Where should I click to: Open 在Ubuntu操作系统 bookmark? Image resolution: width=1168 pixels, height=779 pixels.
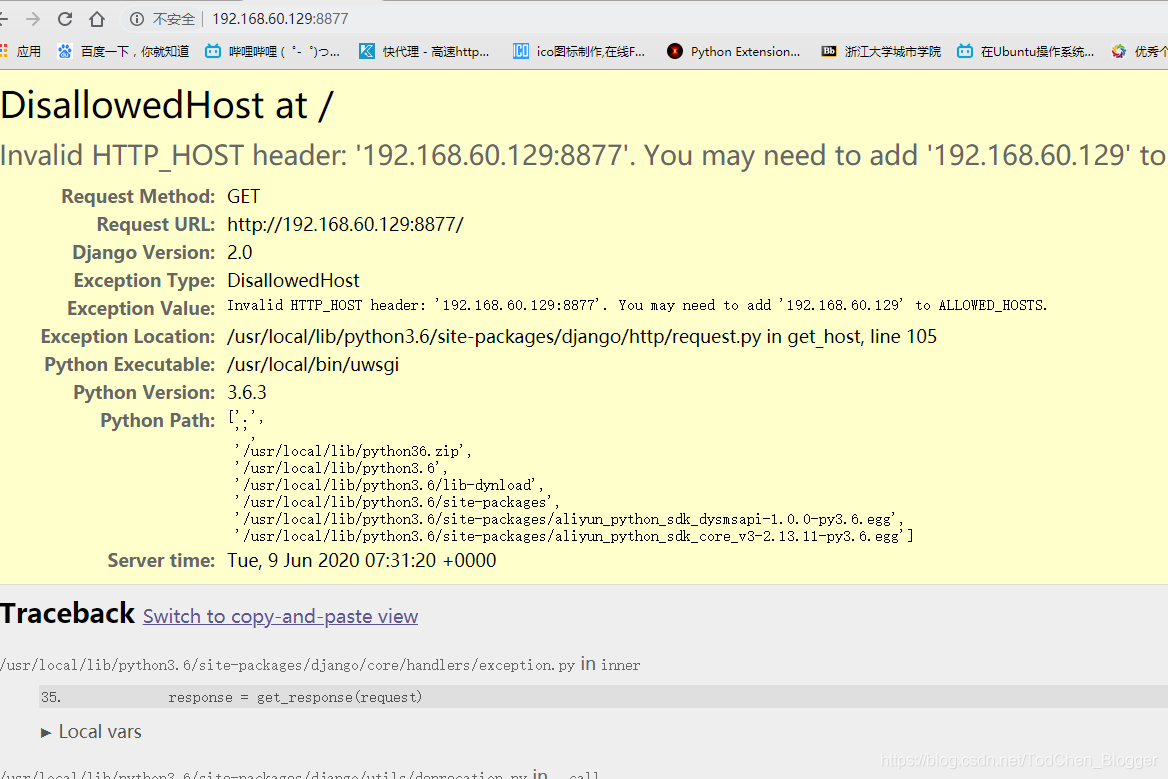tap(1026, 51)
